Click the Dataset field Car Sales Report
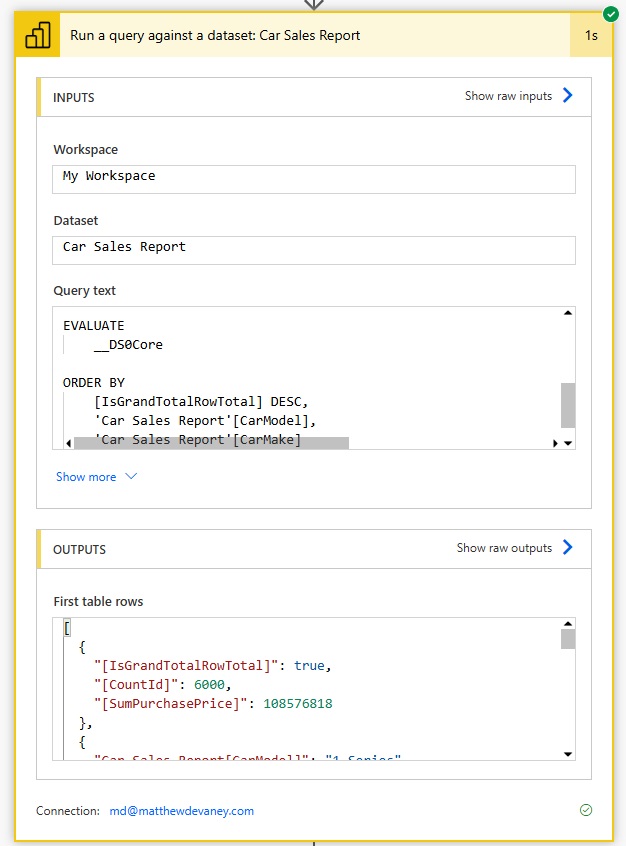Image resolution: width=626 pixels, height=846 pixels. click(x=314, y=250)
